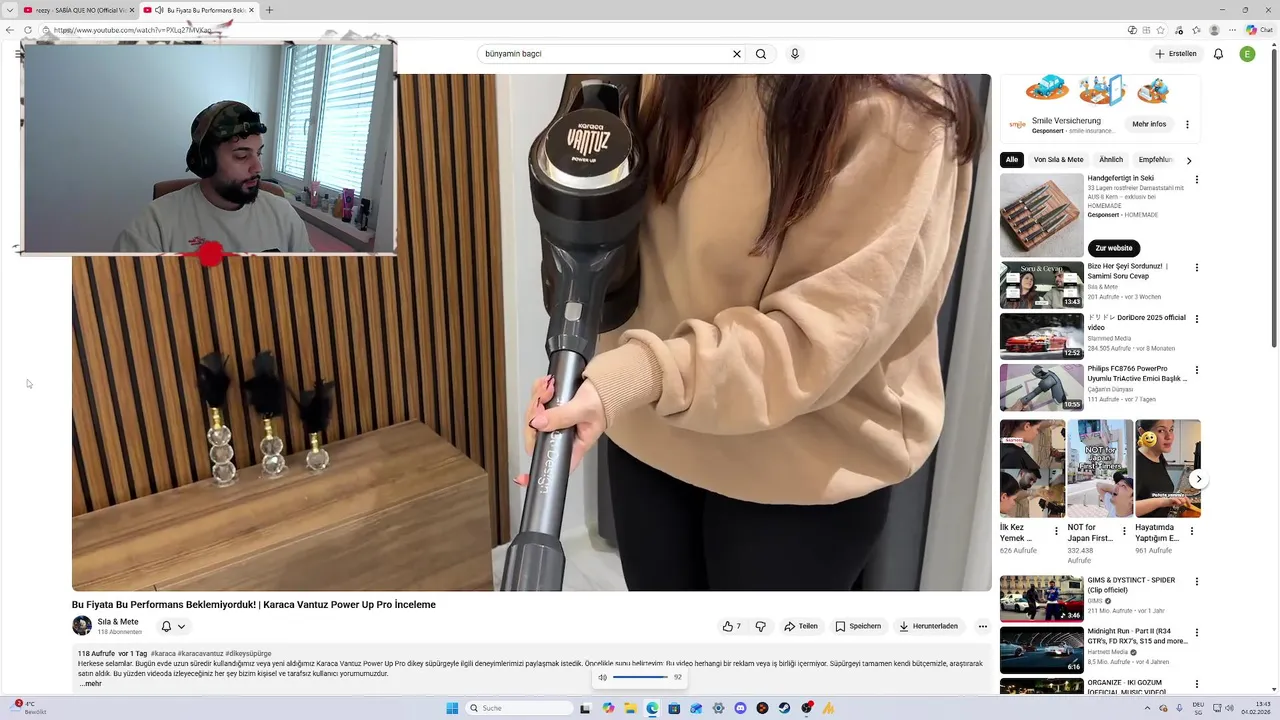This screenshot has height=720, width=1280.
Task: Open Copilot Chat in Edge toolbar
Action: pyautogui.click(x=1259, y=30)
